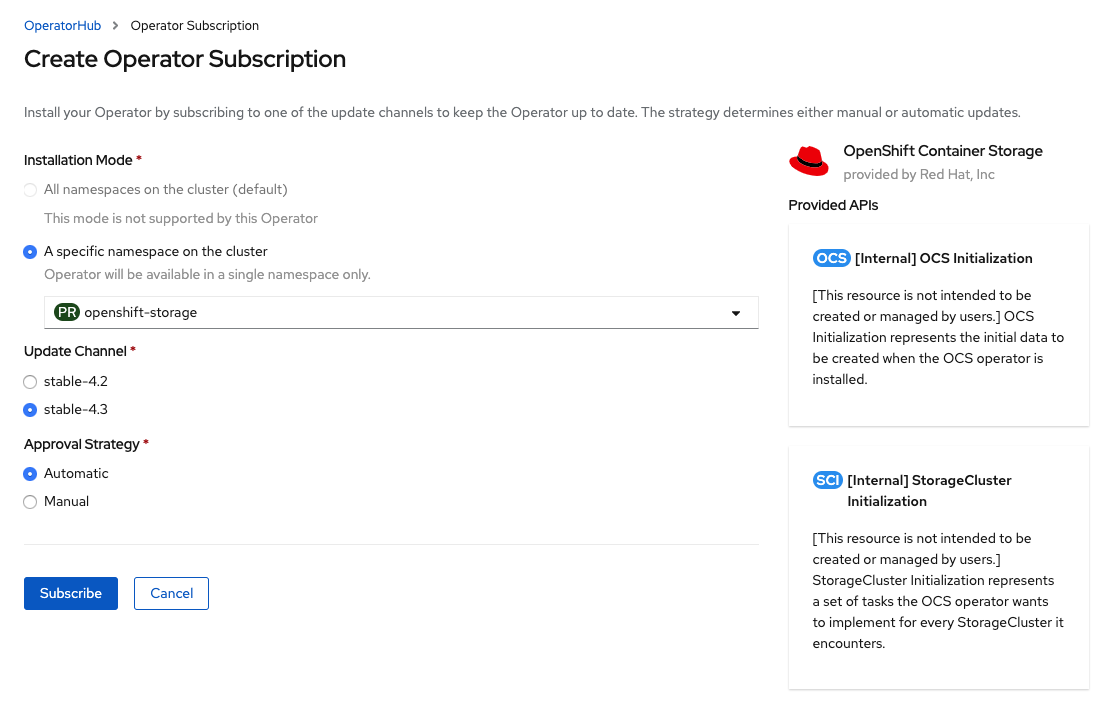Click the breadcrumb chevron separator
Image resolution: width=1101 pixels, height=701 pixels.
point(116,26)
